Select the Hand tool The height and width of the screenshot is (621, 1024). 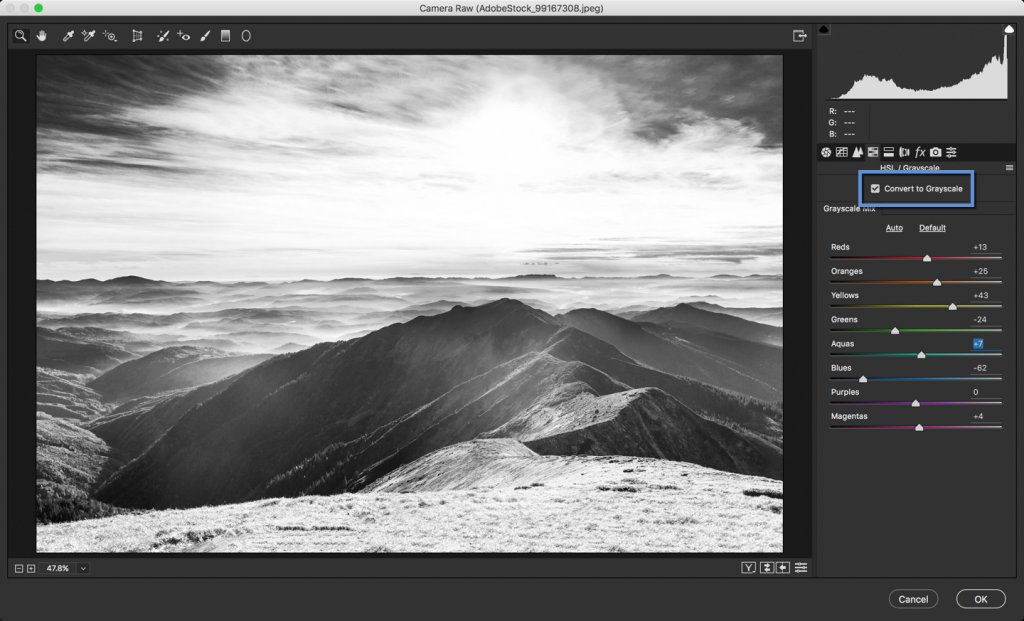[x=41, y=36]
